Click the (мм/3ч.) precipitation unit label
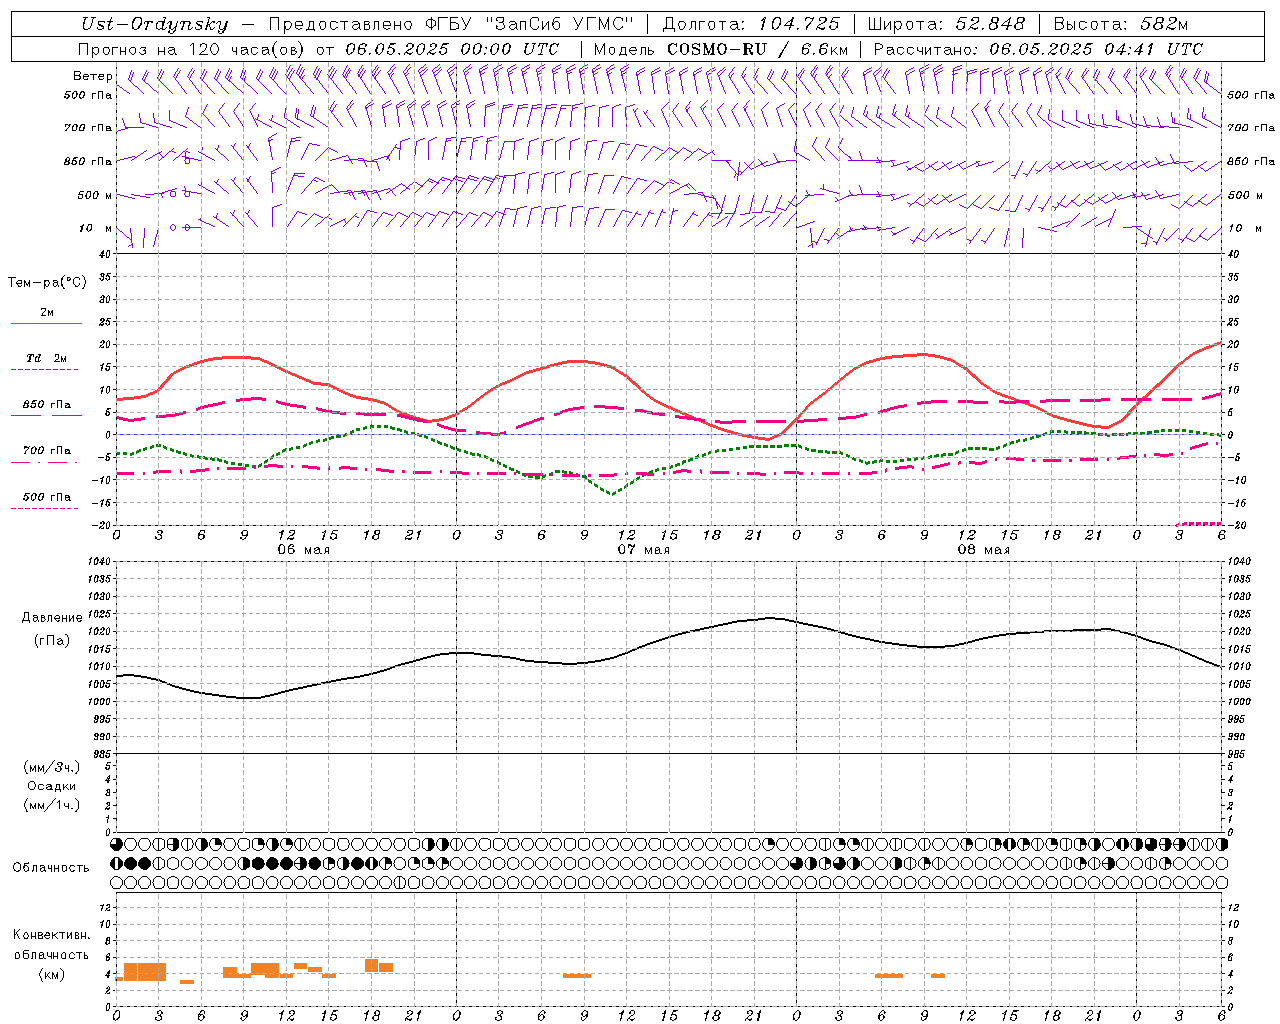Viewport: 1280px width, 1024px height. pos(52,768)
